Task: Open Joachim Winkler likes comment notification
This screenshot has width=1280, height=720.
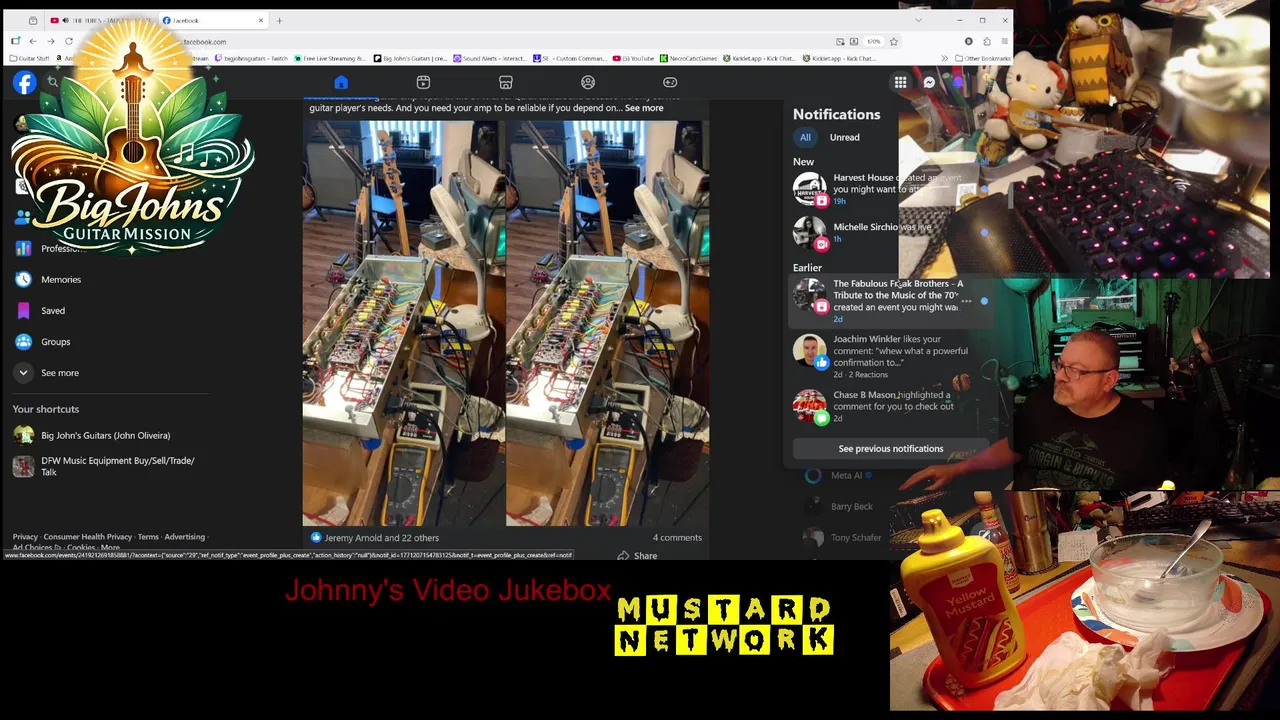Action: pos(890,356)
